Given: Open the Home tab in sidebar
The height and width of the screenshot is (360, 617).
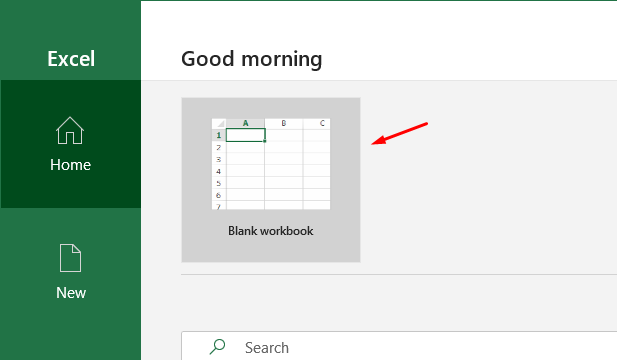Looking at the screenshot, I should click(70, 144).
